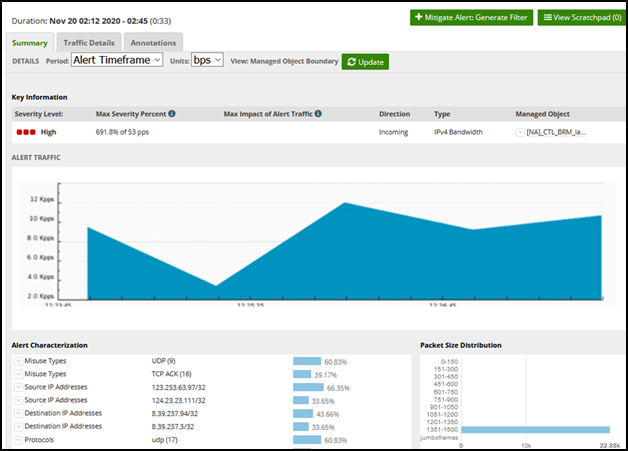Click the udp (17) protocol value
The image size is (628, 451).
pyautogui.click(x=165, y=440)
